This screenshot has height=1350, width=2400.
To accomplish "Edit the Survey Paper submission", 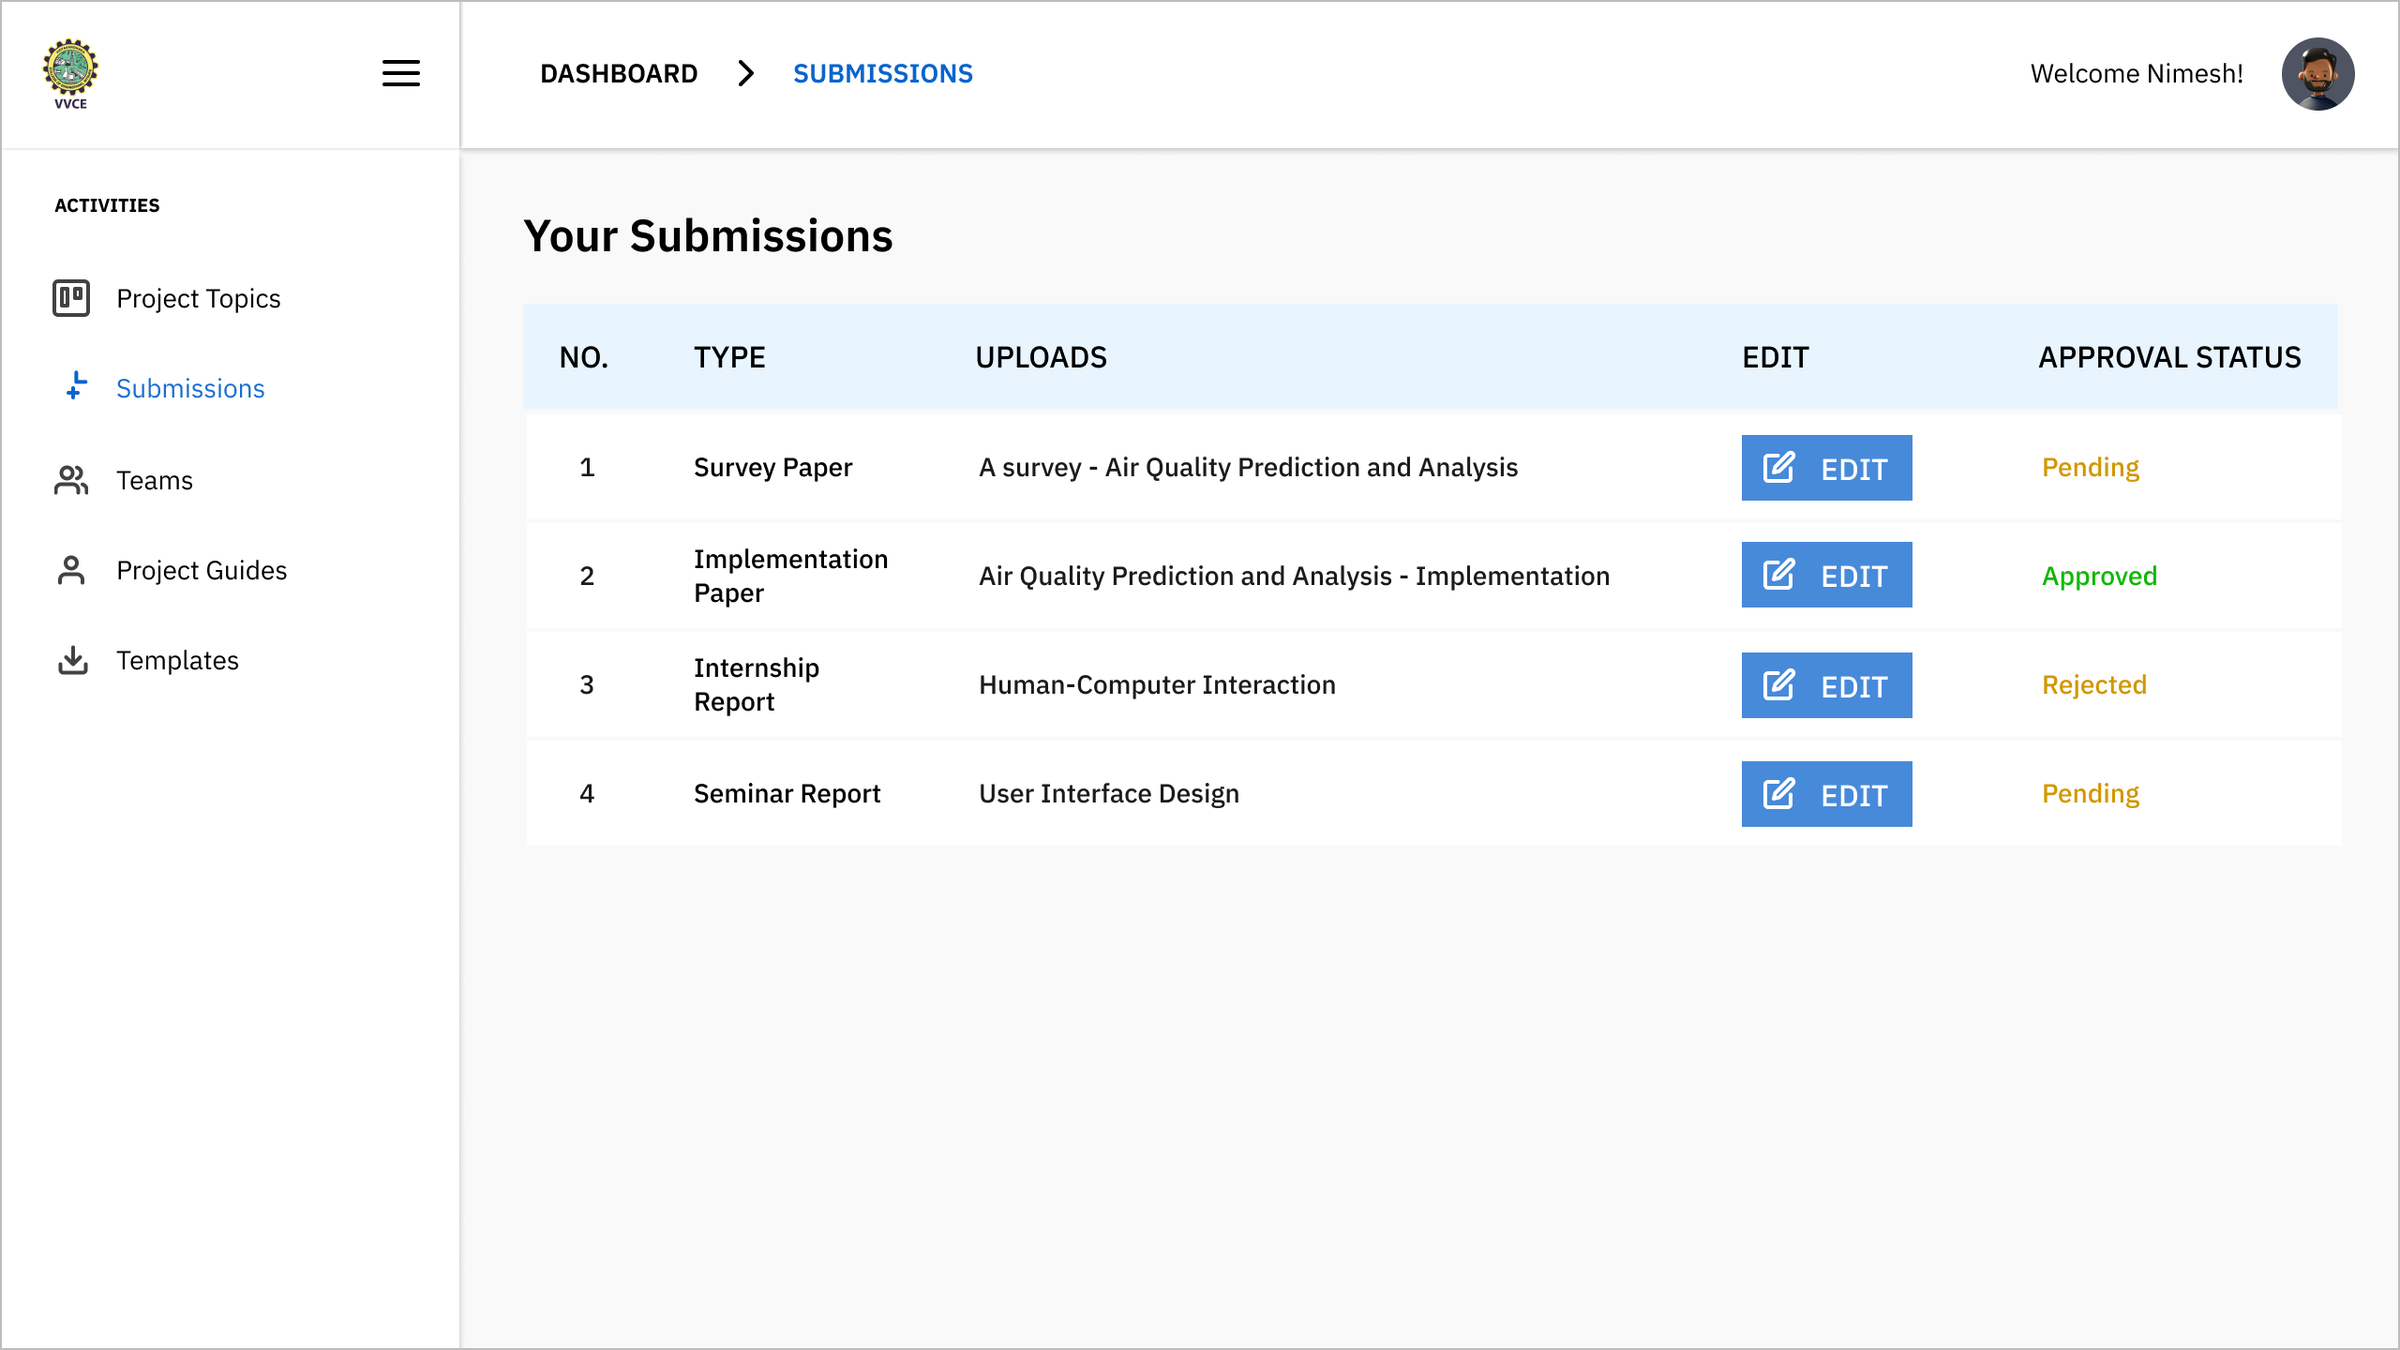I will (1825, 467).
